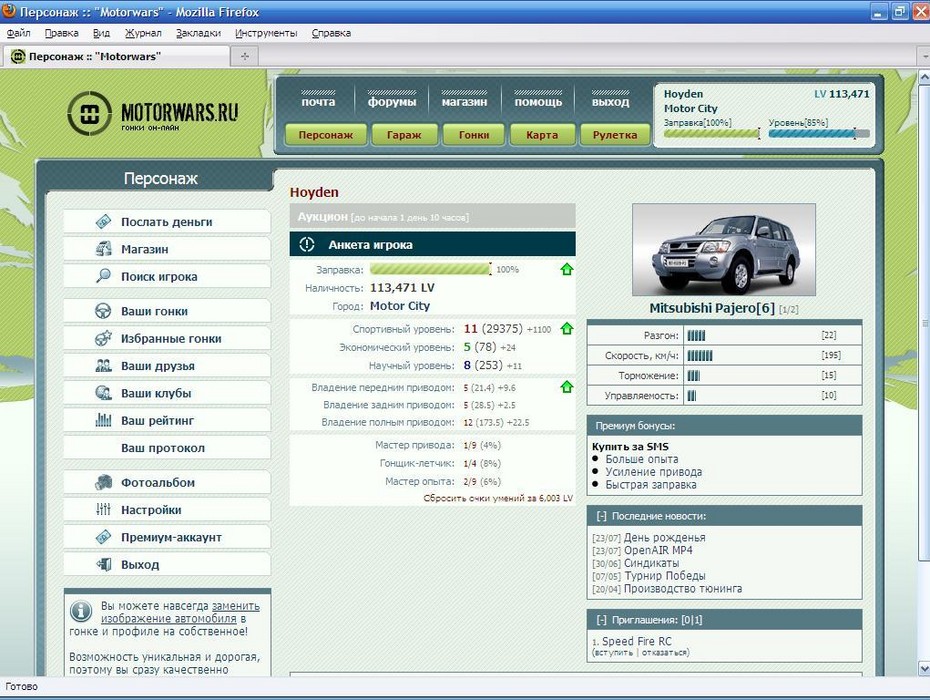Click the money icon beside Послать деньги

pos(103,222)
